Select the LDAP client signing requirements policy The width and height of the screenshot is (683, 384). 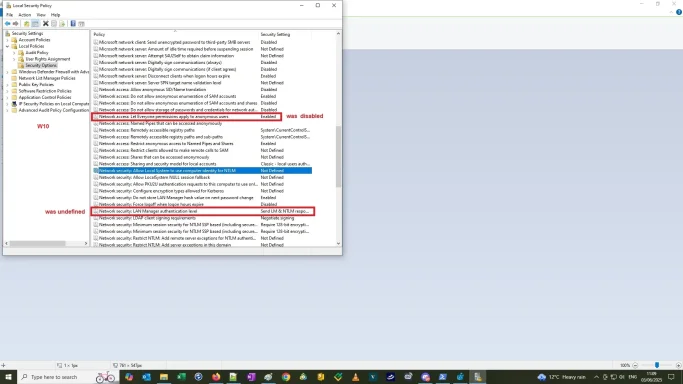(x=203, y=218)
